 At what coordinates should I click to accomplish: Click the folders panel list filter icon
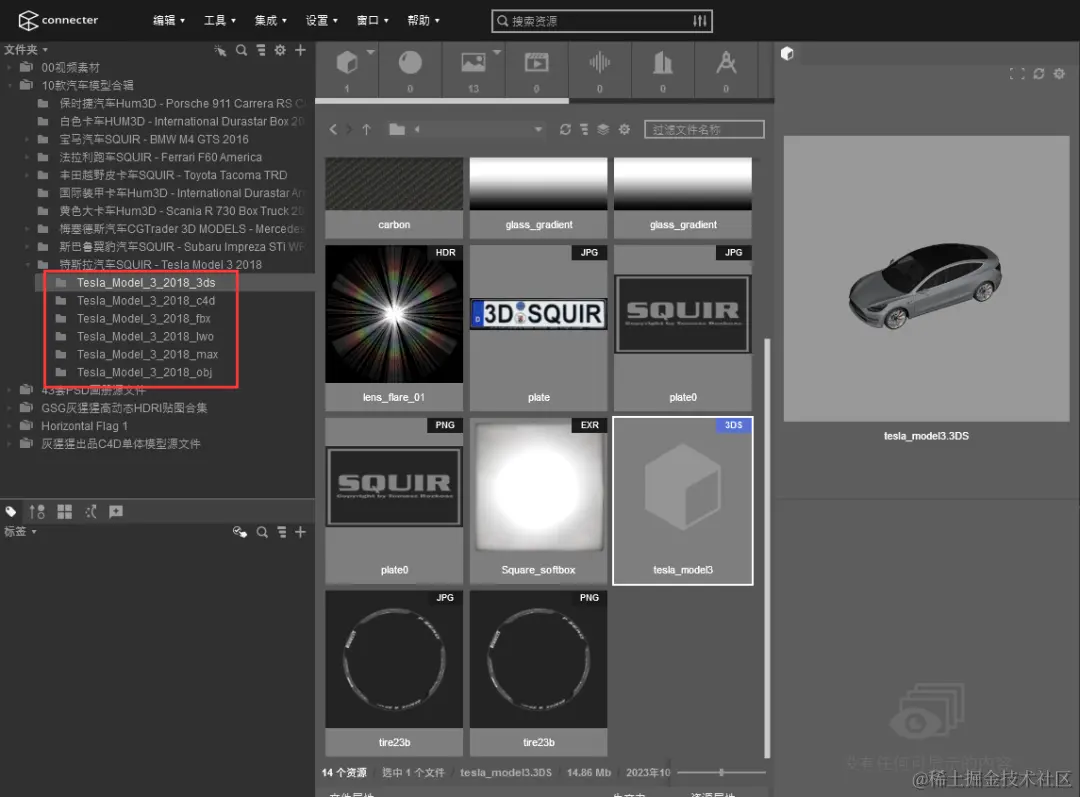coord(261,50)
